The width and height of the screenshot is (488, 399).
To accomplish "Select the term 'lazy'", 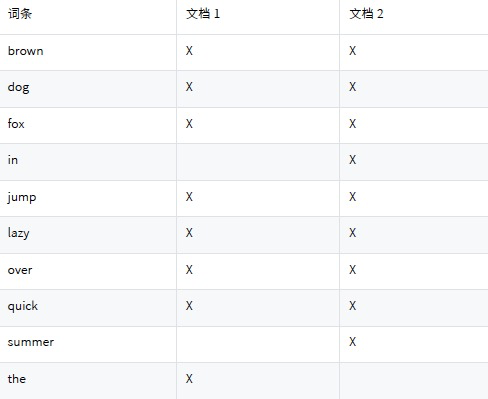I will point(19,233).
